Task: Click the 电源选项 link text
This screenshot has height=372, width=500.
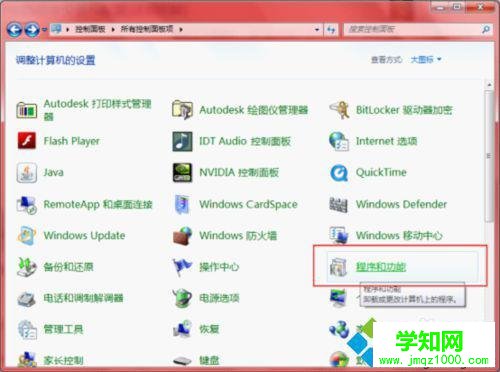Action: pos(219,298)
